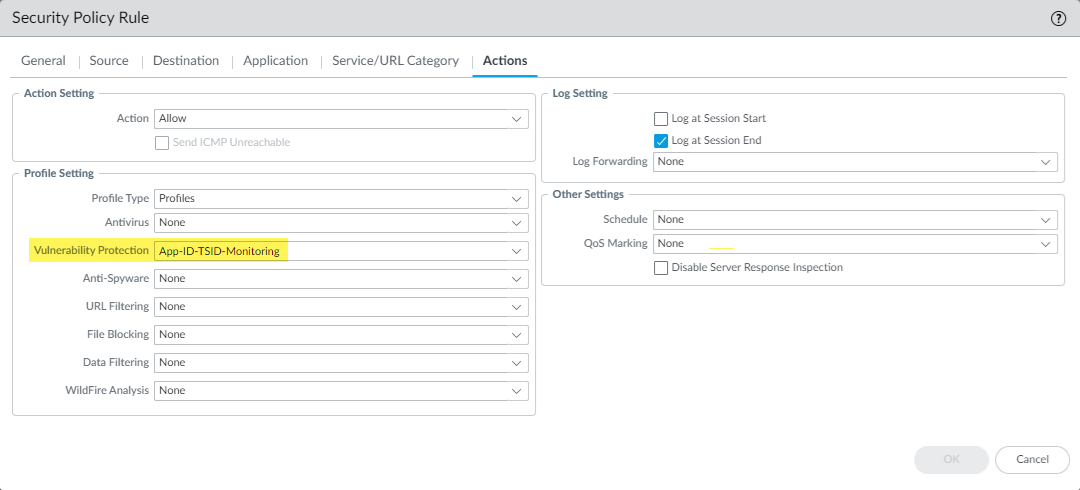Screen dimensions: 1080x490
Task: Select the Application tab
Action: pyautogui.click(x=275, y=61)
